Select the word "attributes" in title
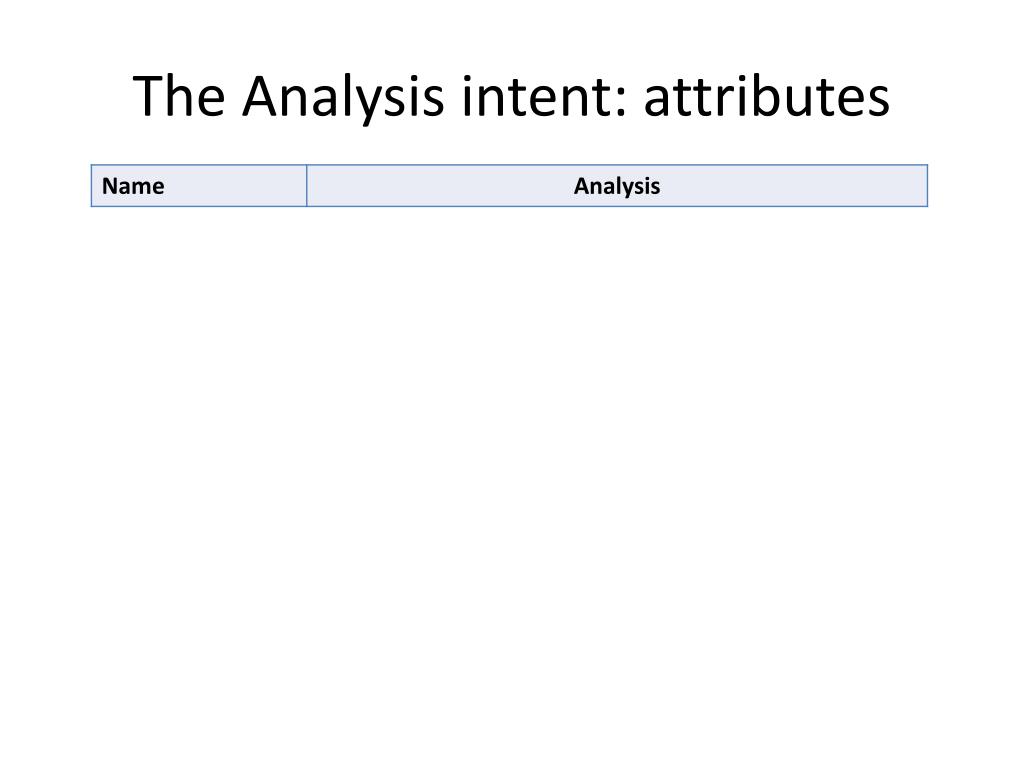The image size is (1024, 768). click(x=767, y=95)
